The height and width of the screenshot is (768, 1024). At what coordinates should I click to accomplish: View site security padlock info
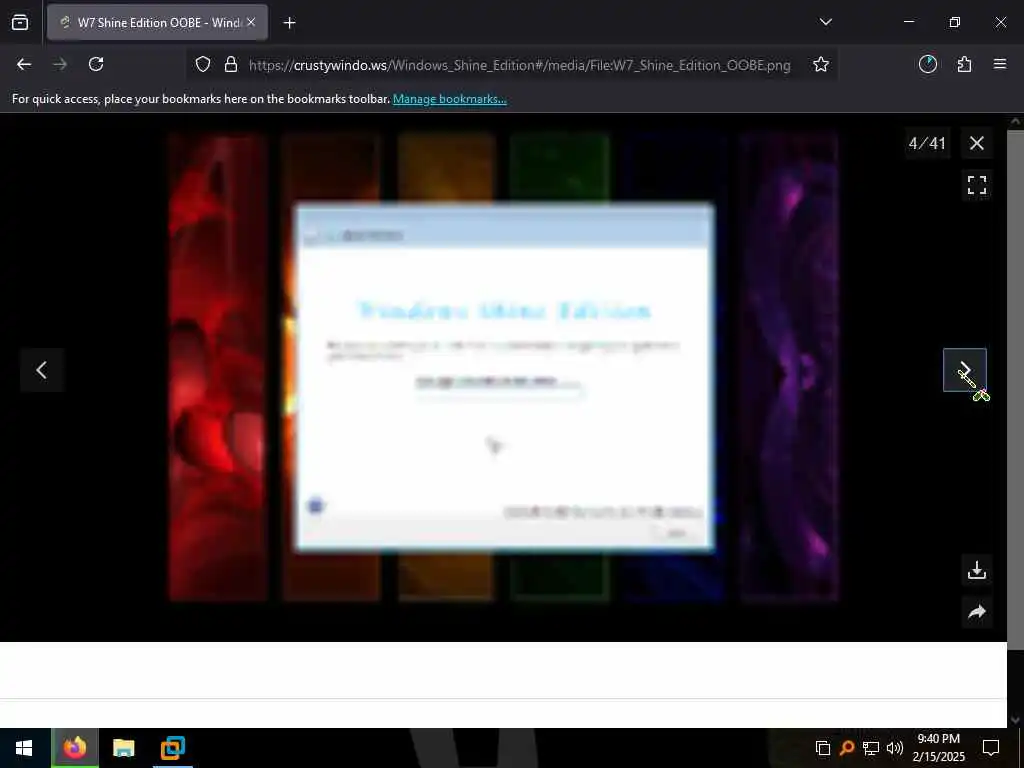click(x=231, y=65)
